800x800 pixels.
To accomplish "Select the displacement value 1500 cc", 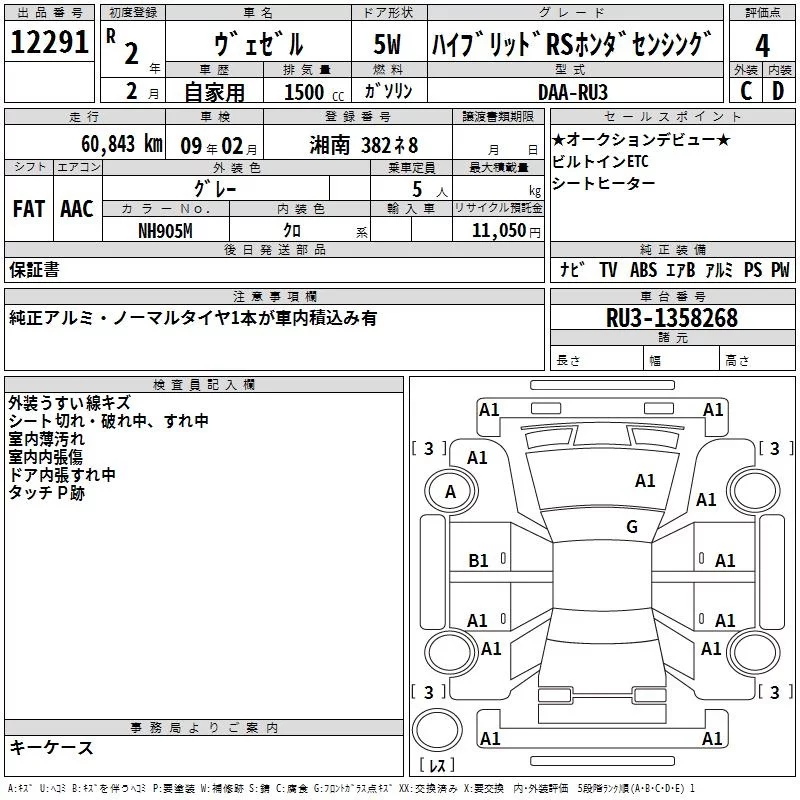I will point(314,92).
